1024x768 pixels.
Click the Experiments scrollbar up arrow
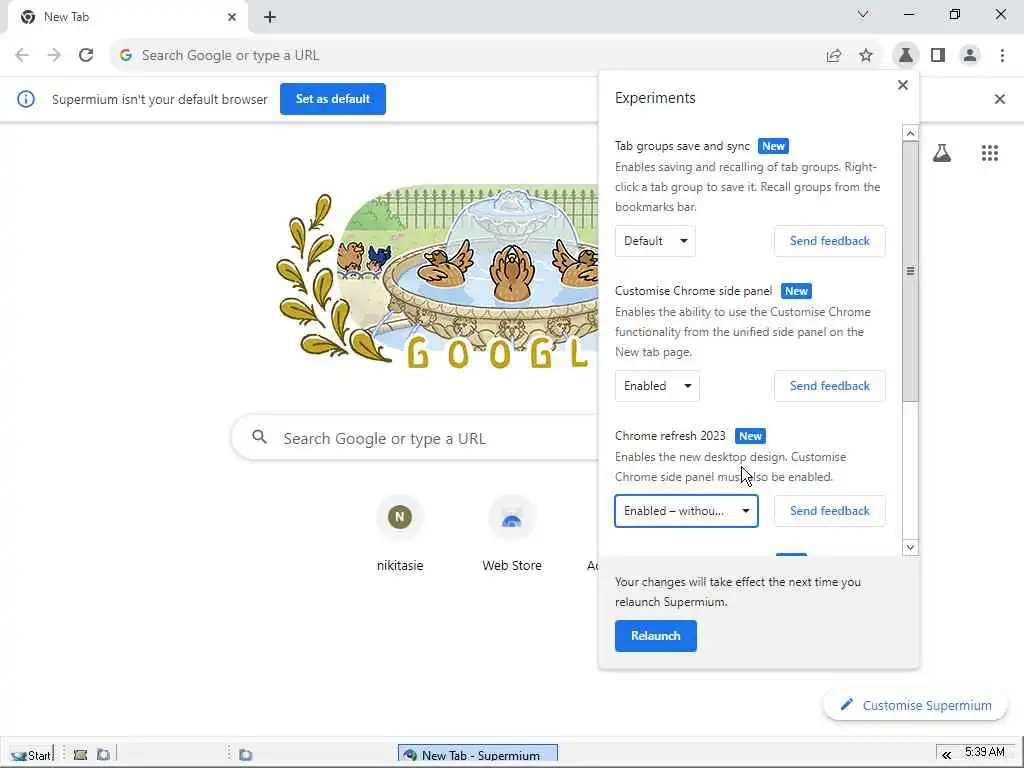tap(910, 133)
